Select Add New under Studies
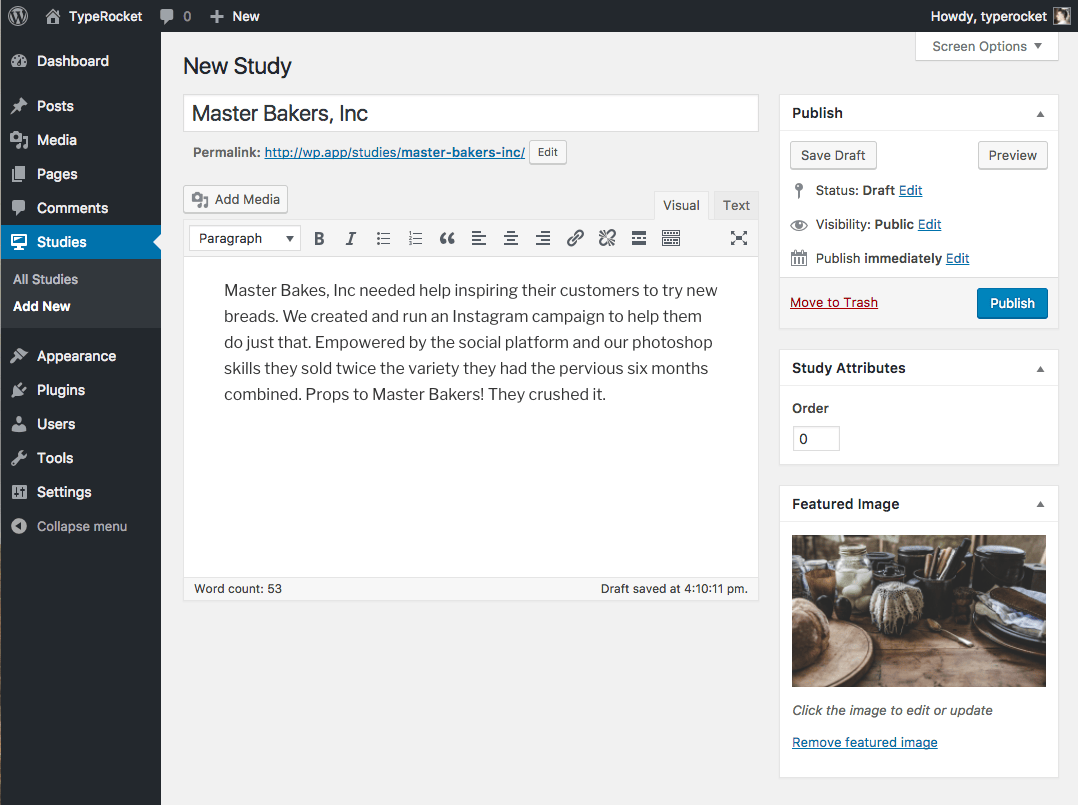The image size is (1078, 805). [x=41, y=307]
